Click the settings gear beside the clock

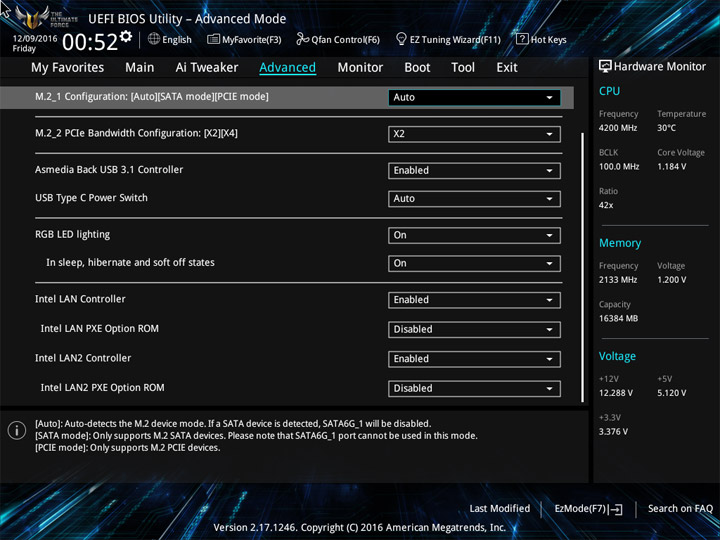click(126, 36)
